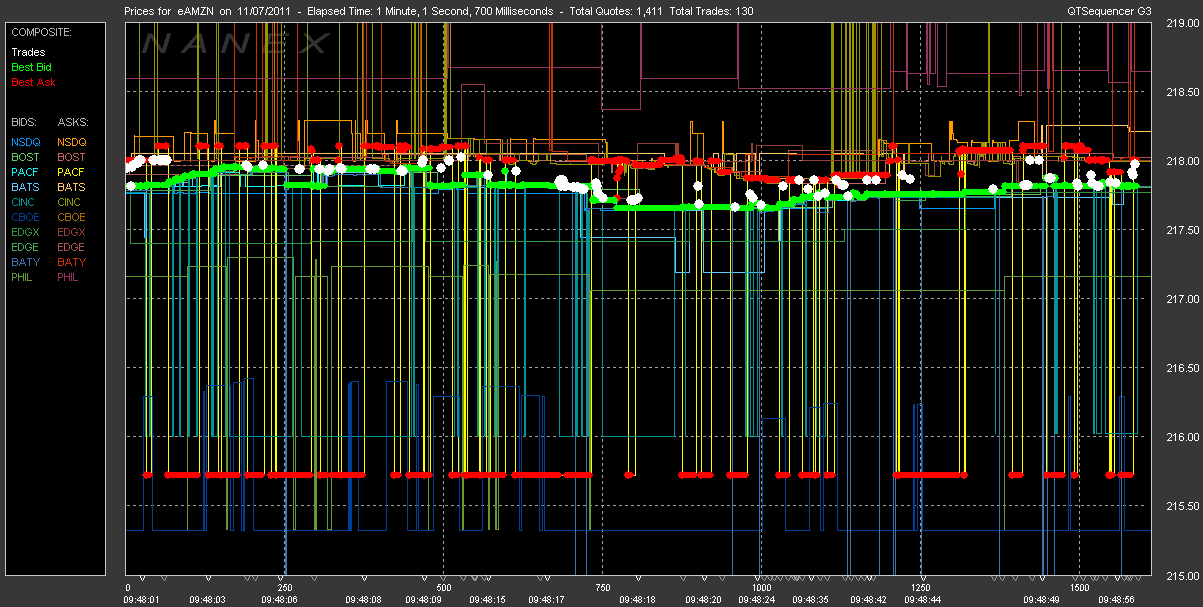Click the 218.00 price axis label
1203x607 pixels.
pos(1183,161)
